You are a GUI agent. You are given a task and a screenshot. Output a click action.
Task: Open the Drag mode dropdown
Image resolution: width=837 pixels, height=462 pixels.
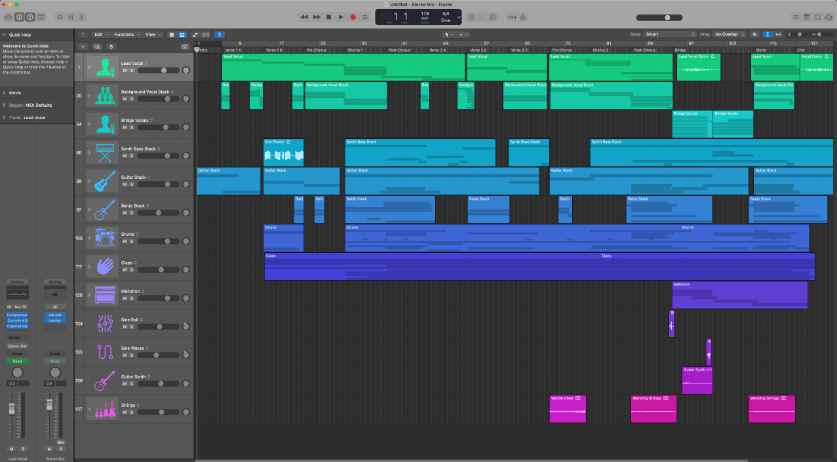coord(729,35)
